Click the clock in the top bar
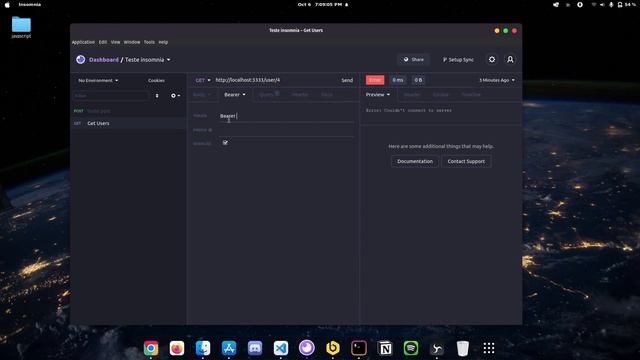This screenshot has height=360, width=640. 320,5
